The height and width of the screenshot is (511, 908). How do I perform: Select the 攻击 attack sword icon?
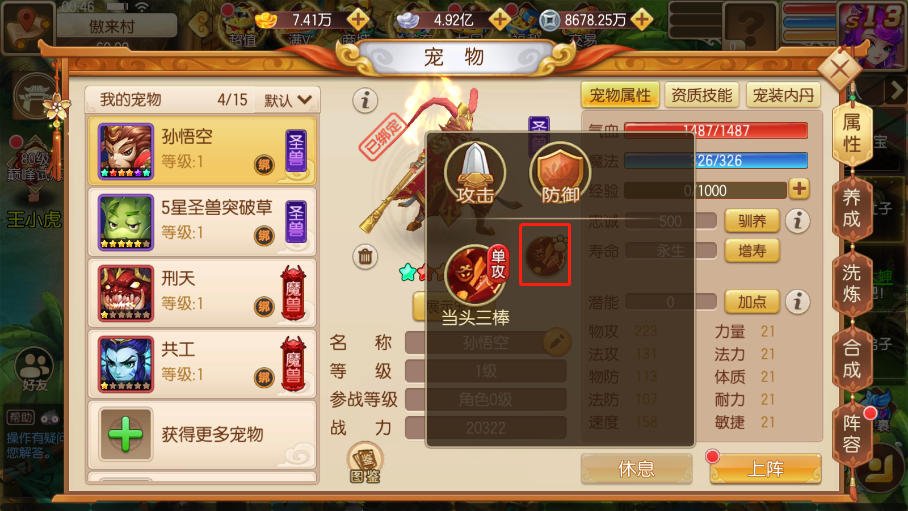point(475,173)
